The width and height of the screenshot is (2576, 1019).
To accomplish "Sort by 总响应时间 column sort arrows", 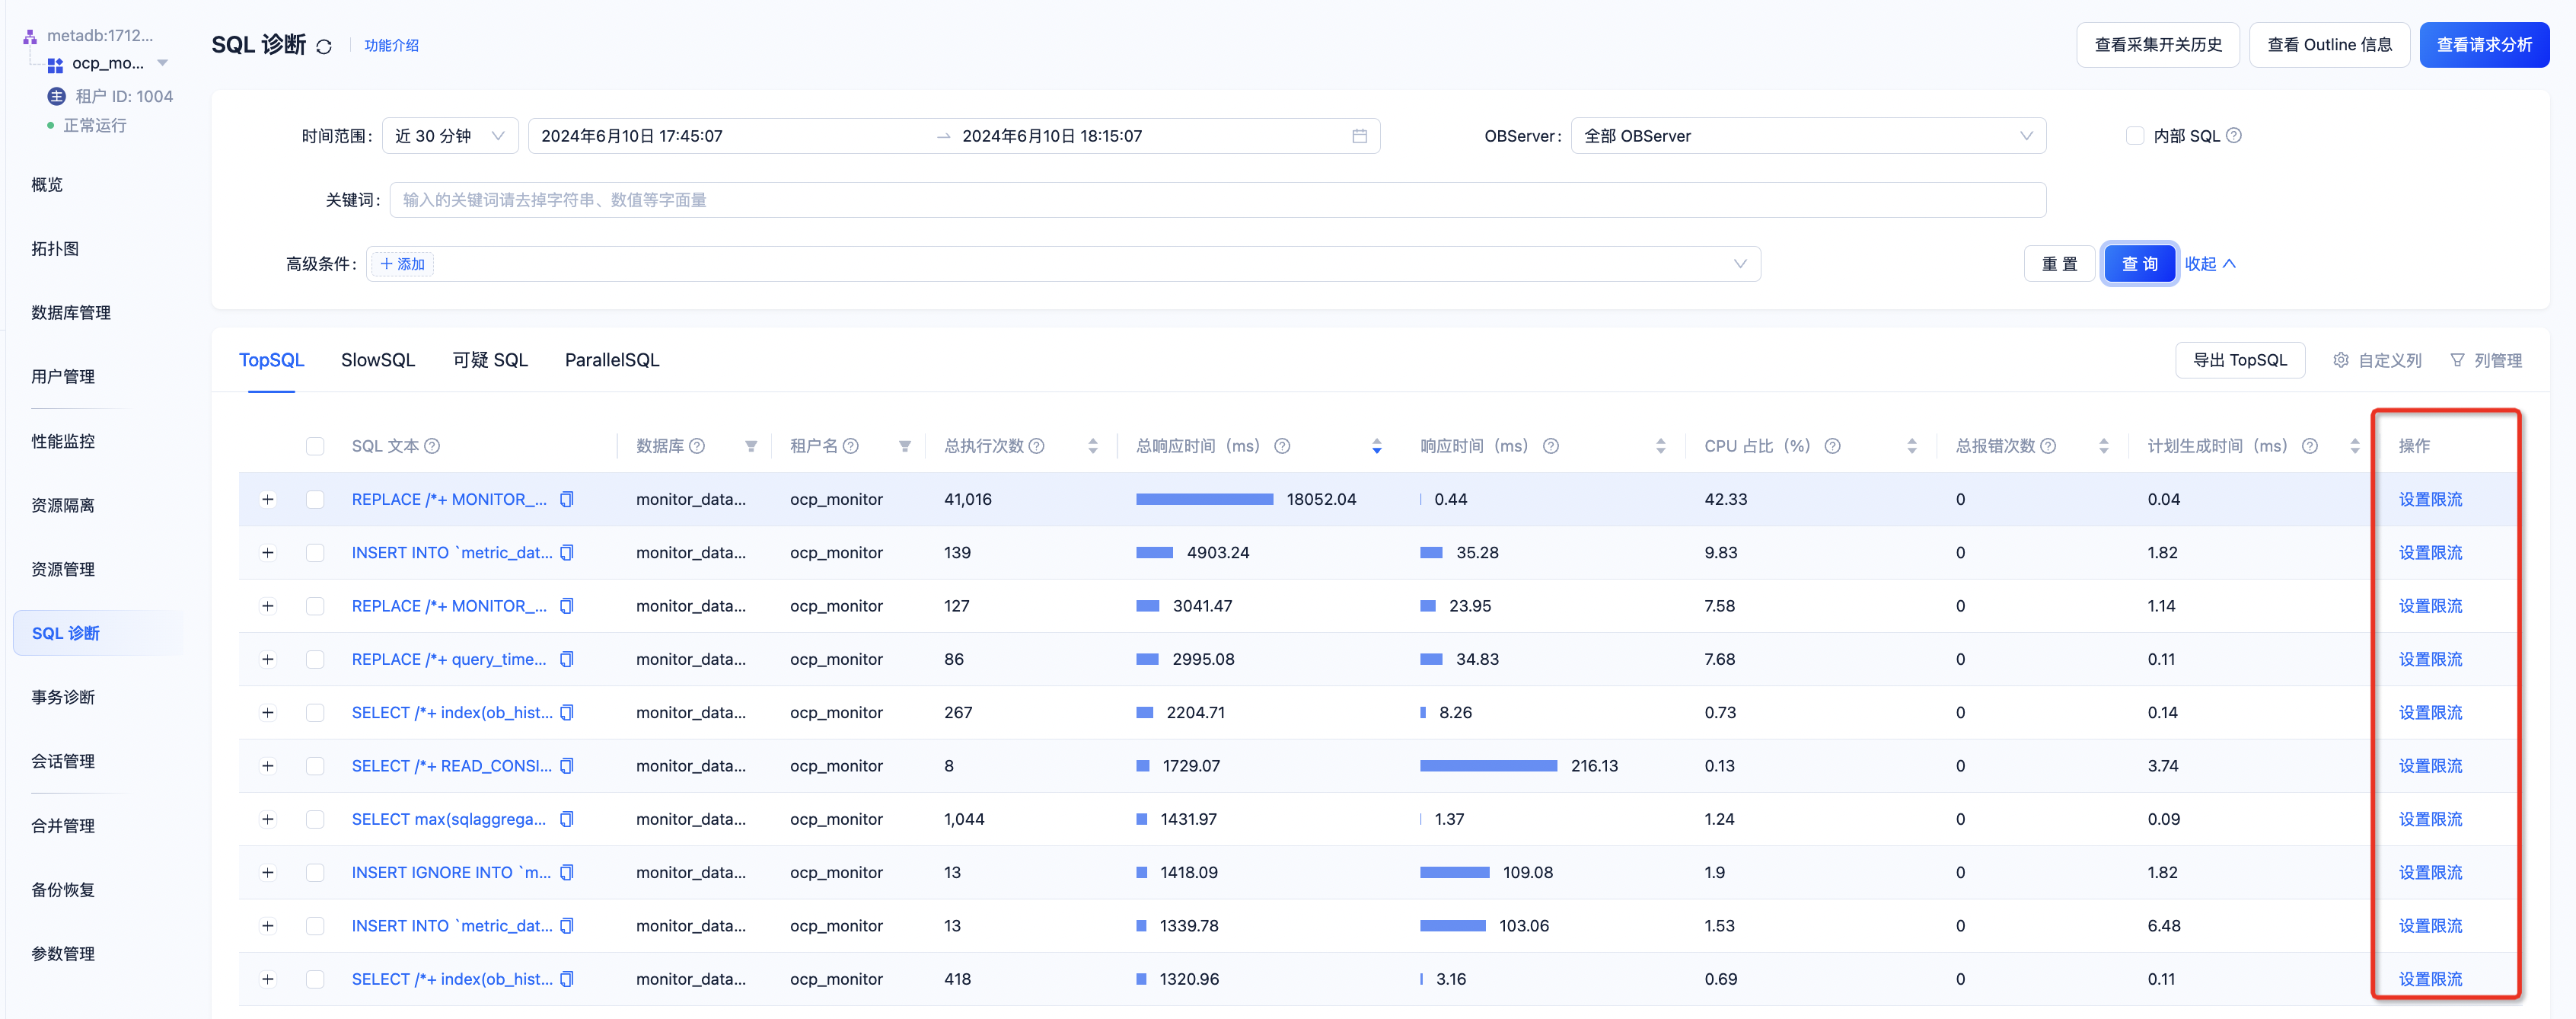I will (1377, 446).
